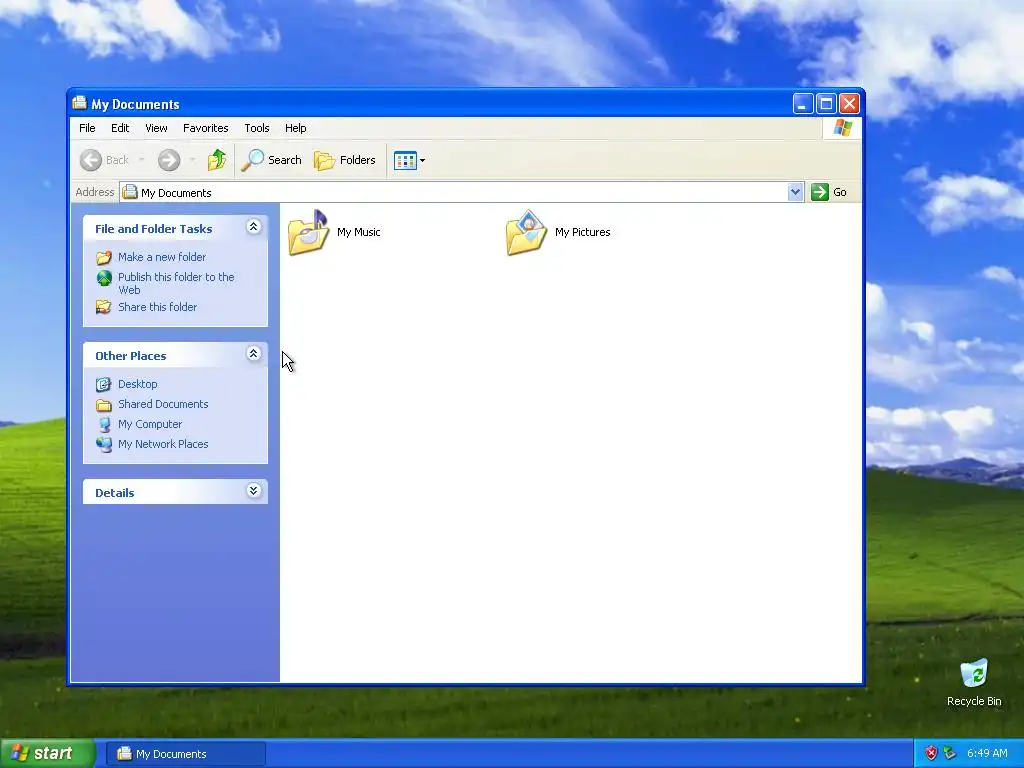Screen dimensions: 1024x768
Task: Minimize the My Documents window
Action: pos(803,103)
